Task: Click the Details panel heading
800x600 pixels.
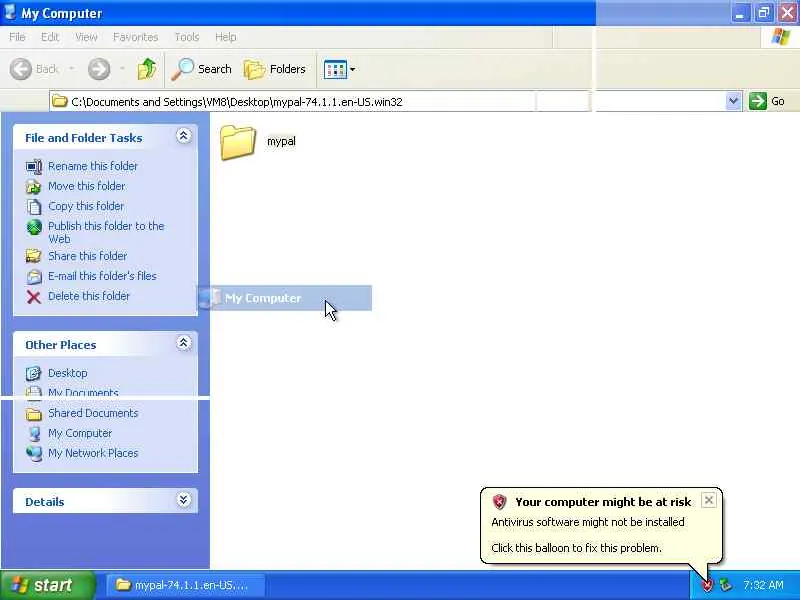Action: [45, 502]
